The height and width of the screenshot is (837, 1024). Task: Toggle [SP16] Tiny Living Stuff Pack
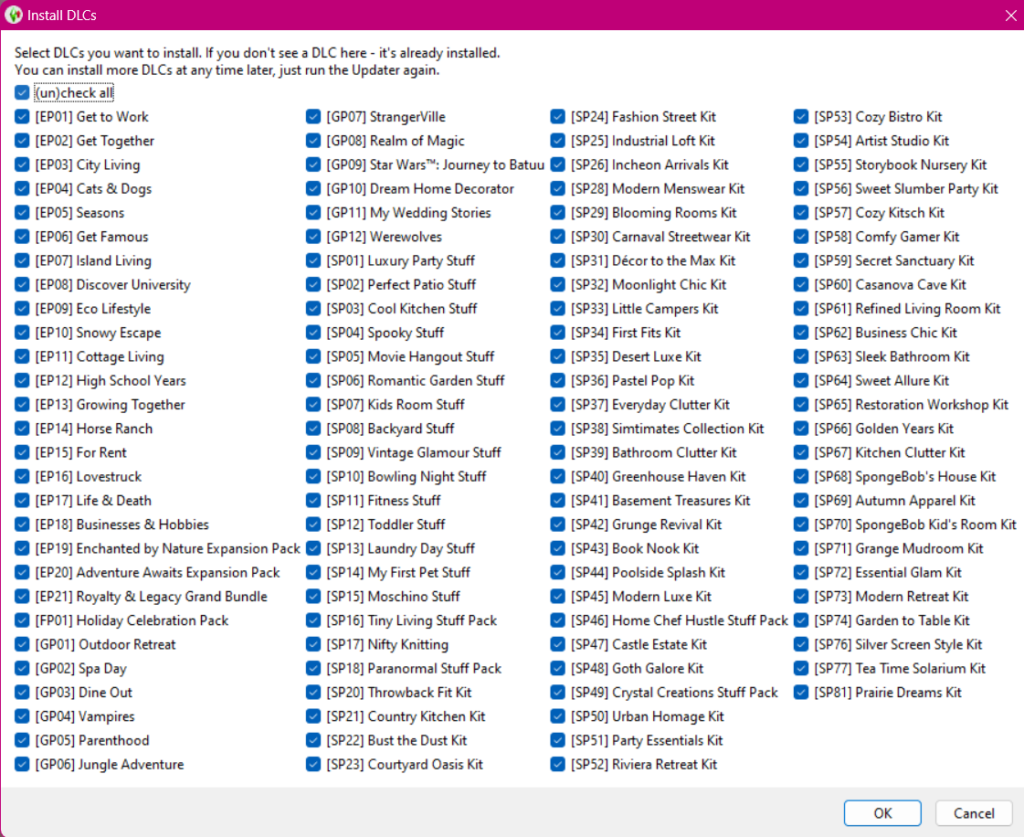click(x=313, y=621)
